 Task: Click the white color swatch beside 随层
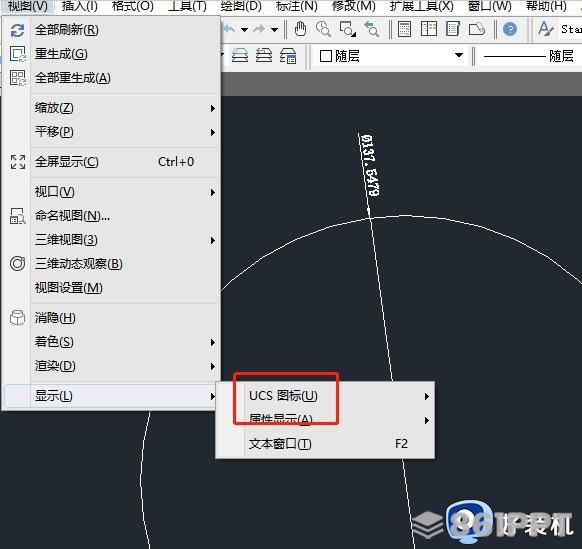point(326,56)
